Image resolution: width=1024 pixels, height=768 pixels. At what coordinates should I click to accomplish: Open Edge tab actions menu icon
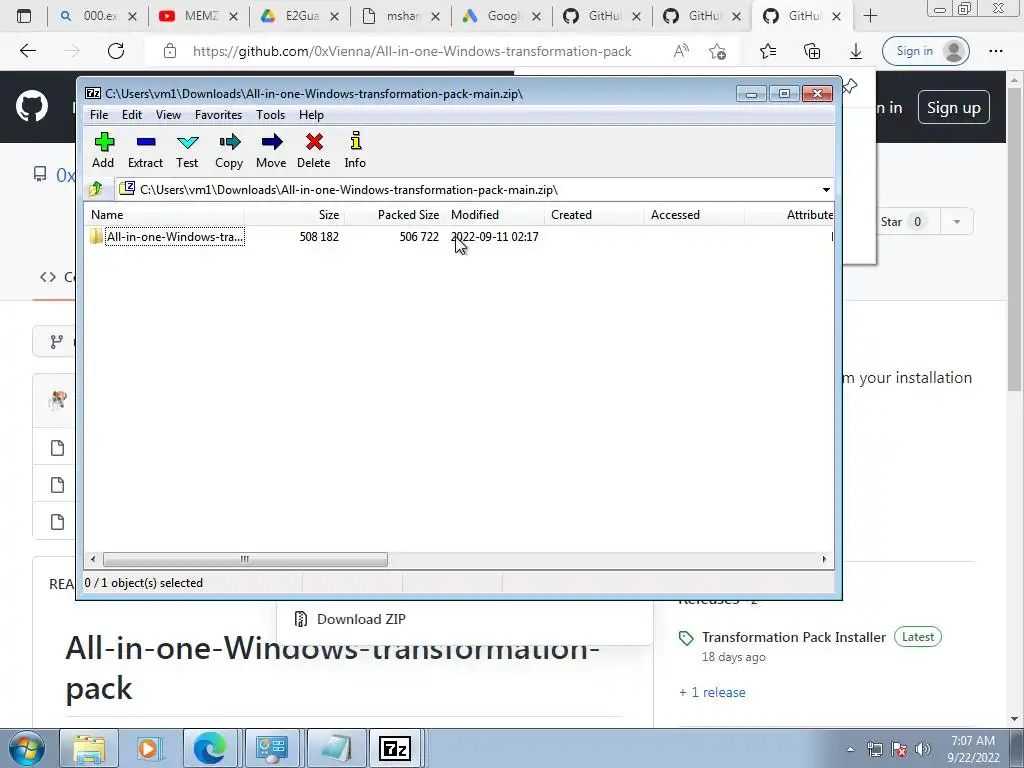tap(24, 16)
